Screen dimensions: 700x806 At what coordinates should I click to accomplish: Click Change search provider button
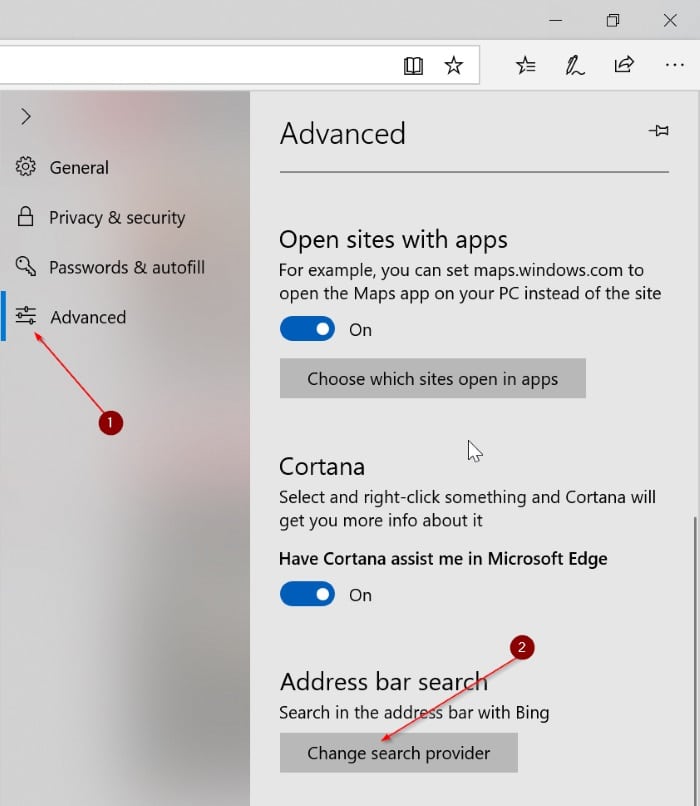[398, 753]
